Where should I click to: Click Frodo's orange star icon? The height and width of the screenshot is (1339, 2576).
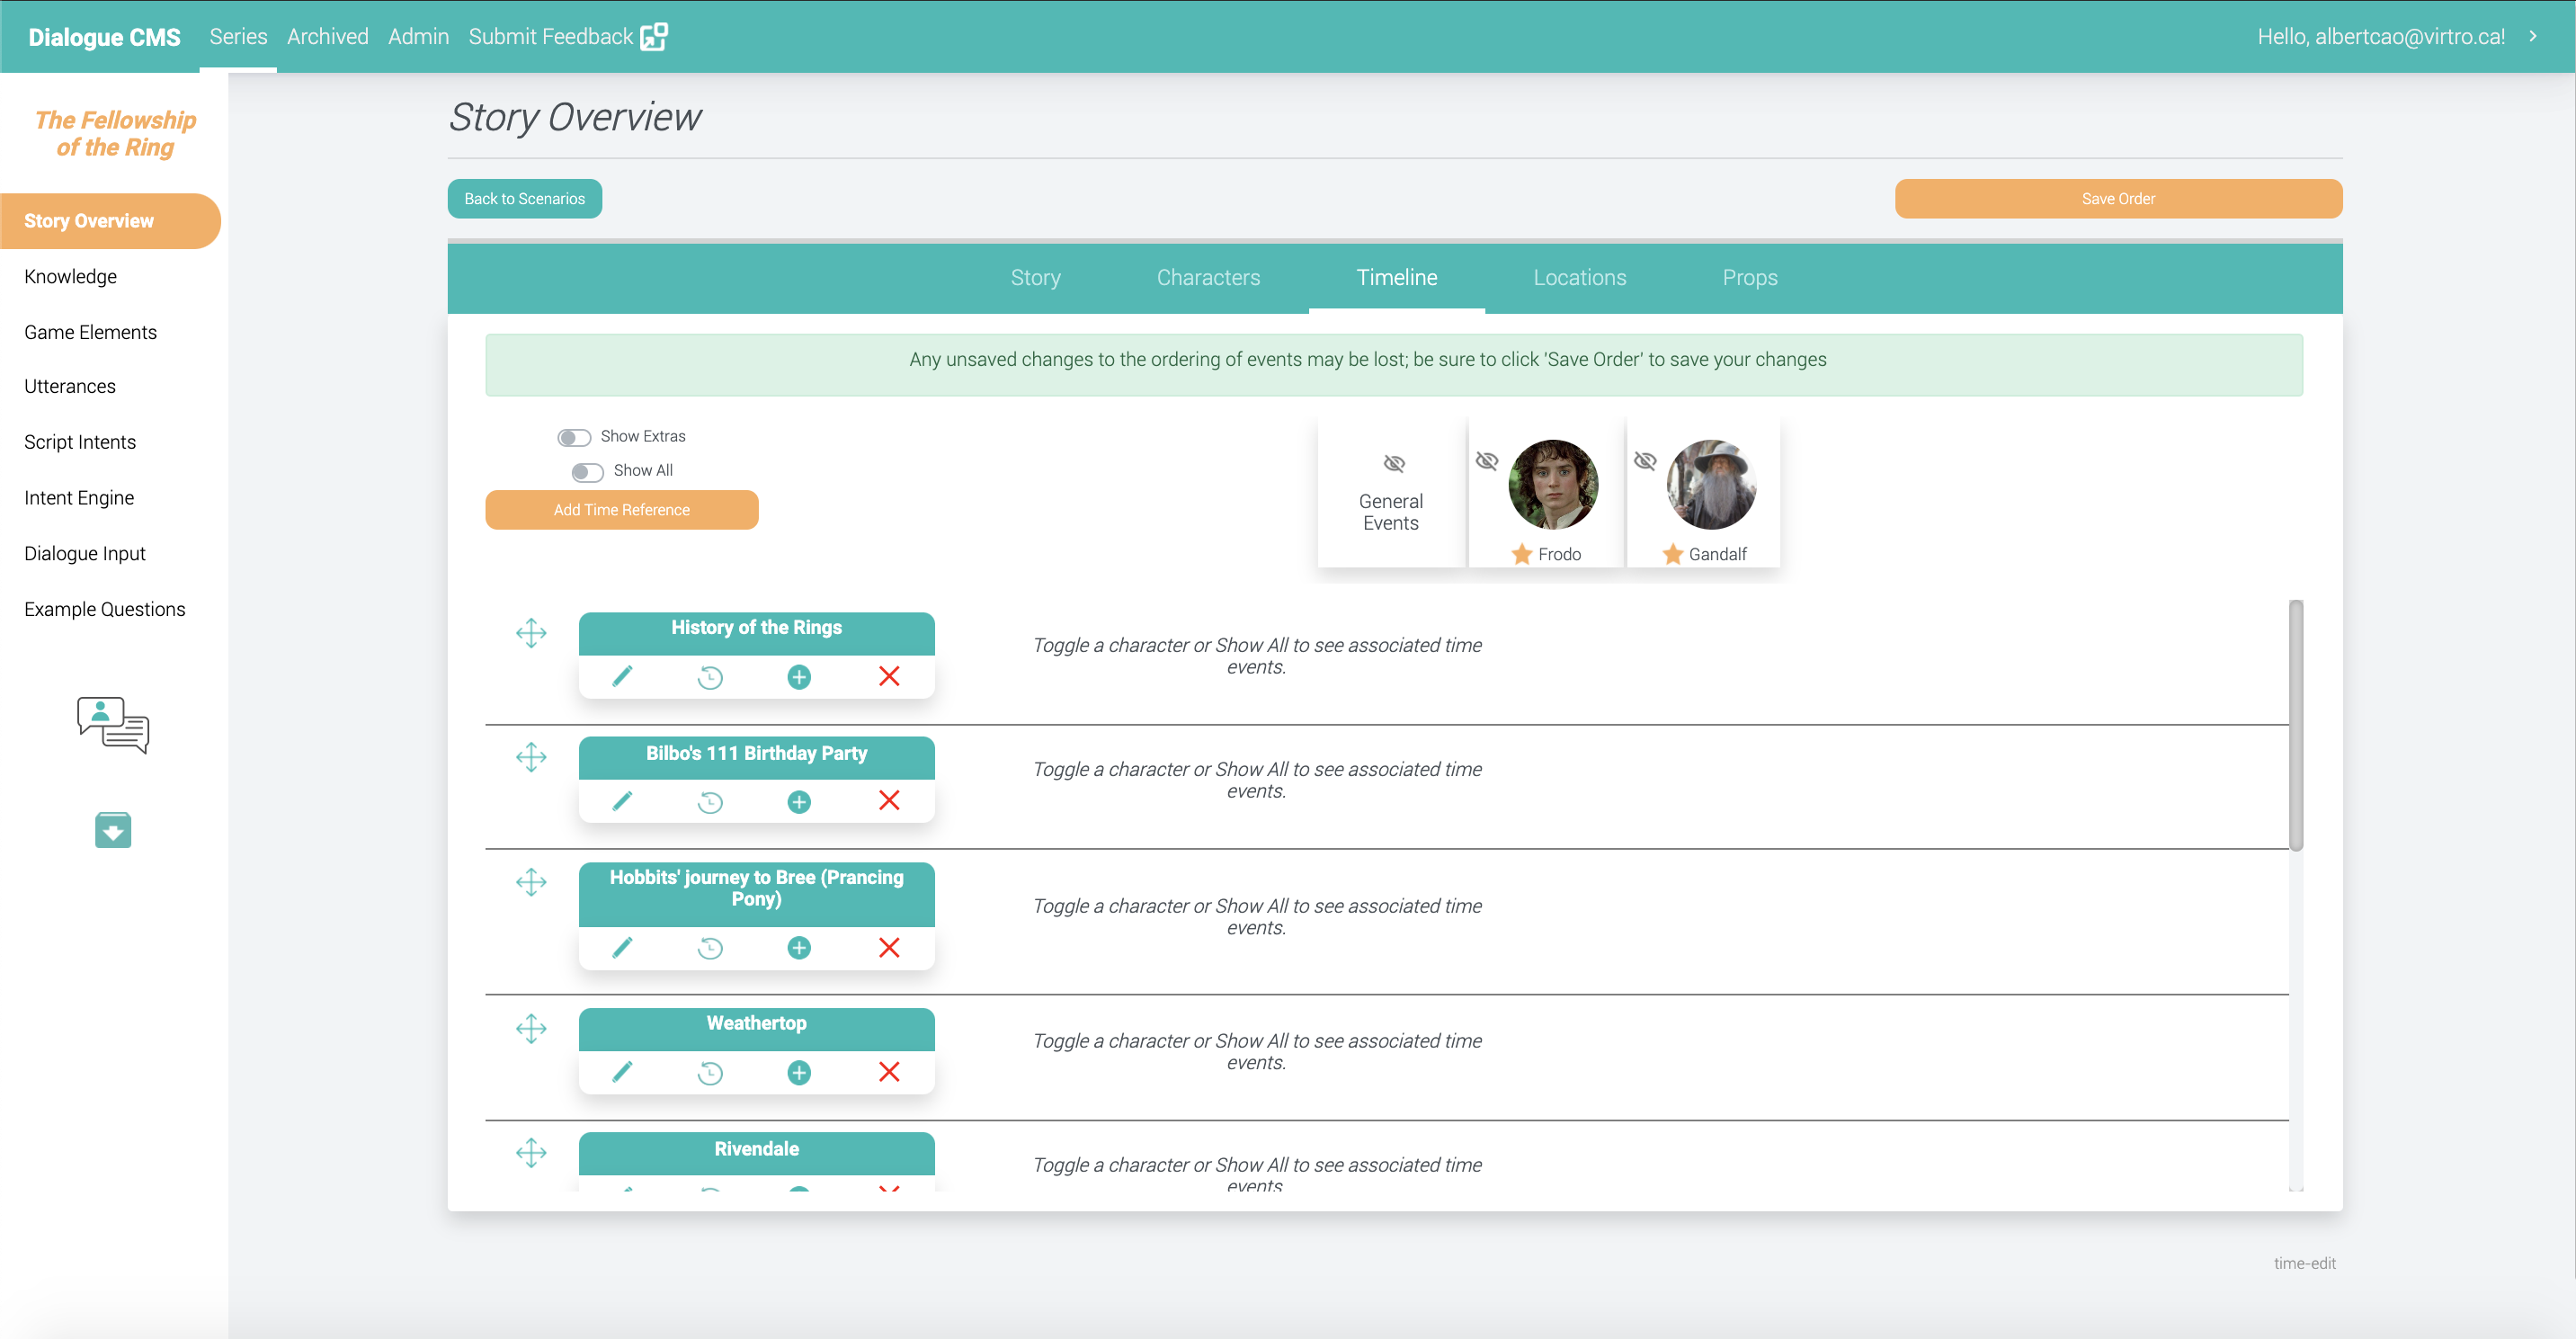point(1521,553)
